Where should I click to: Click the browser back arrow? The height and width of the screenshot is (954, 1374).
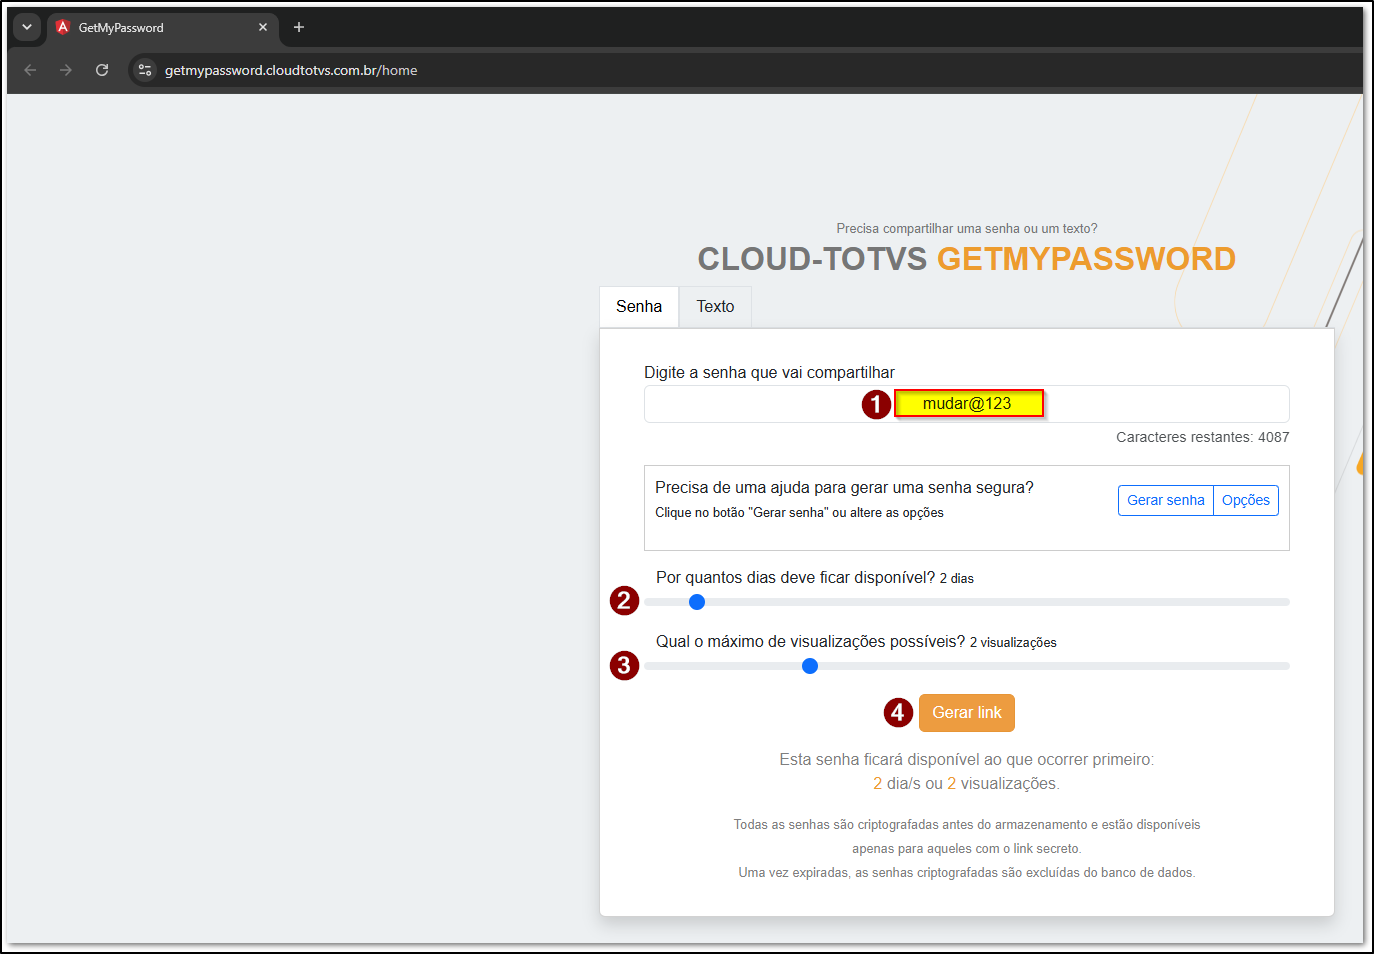click(x=30, y=70)
